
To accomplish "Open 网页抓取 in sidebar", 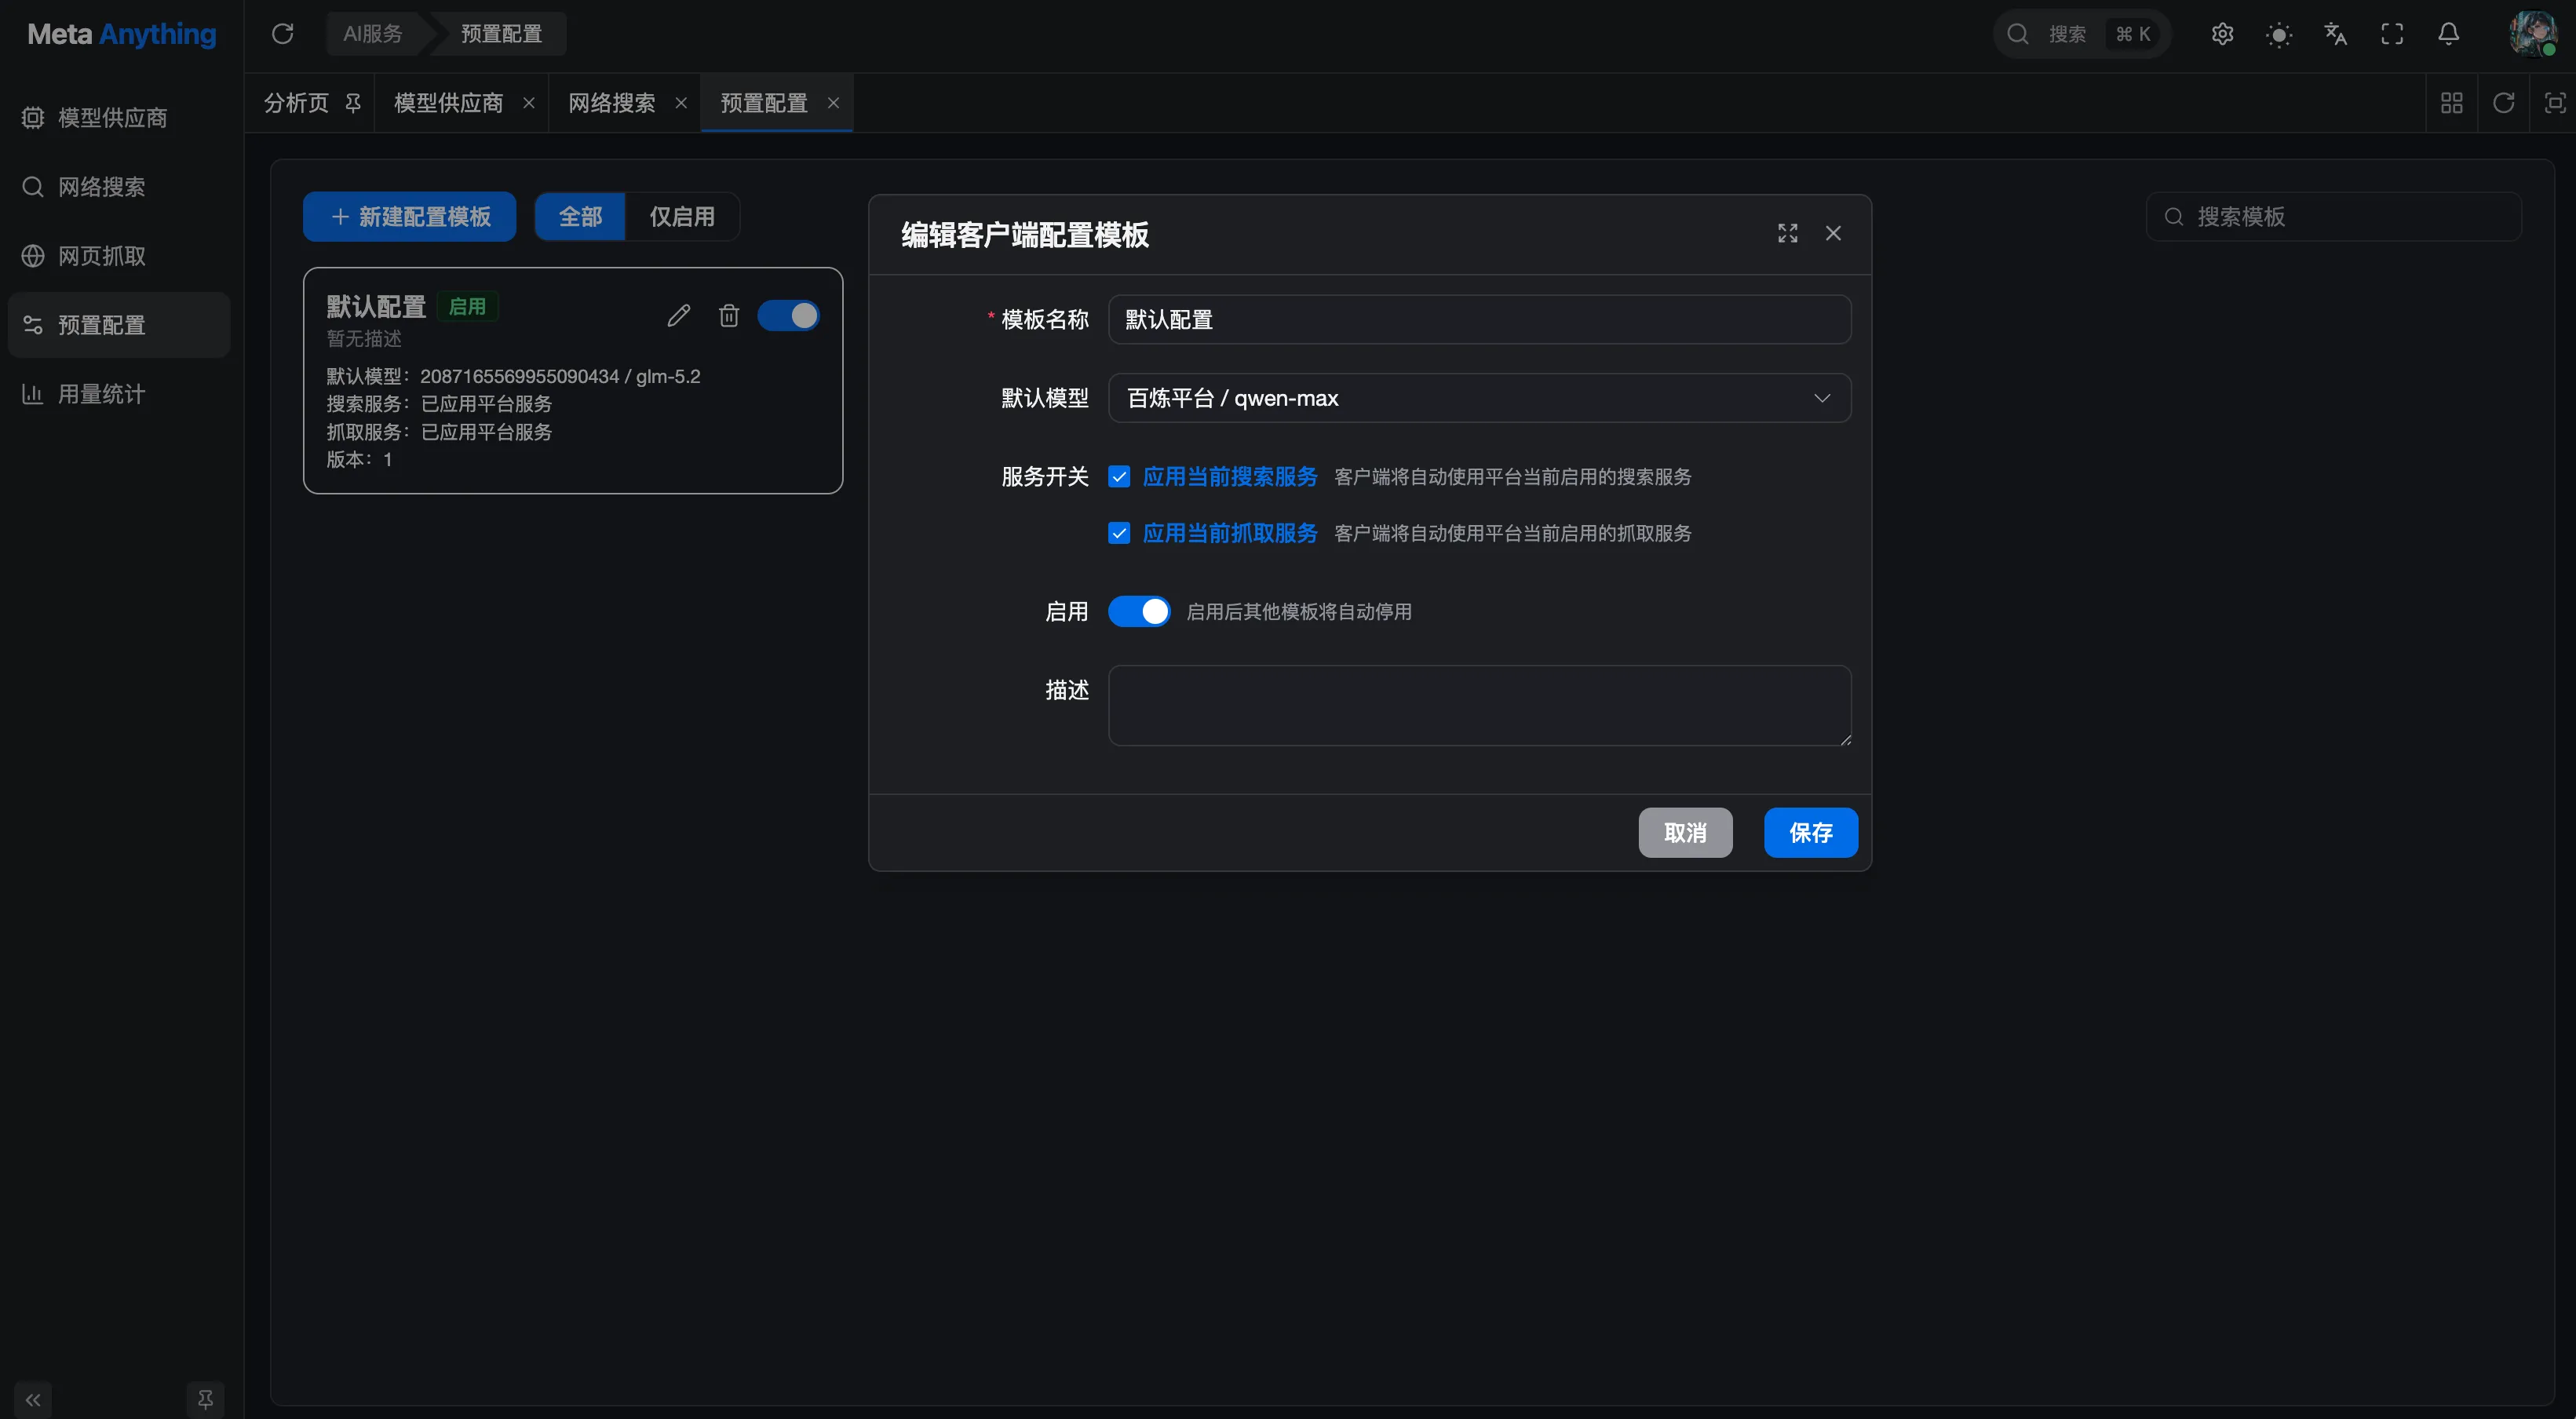I will click(119, 256).
